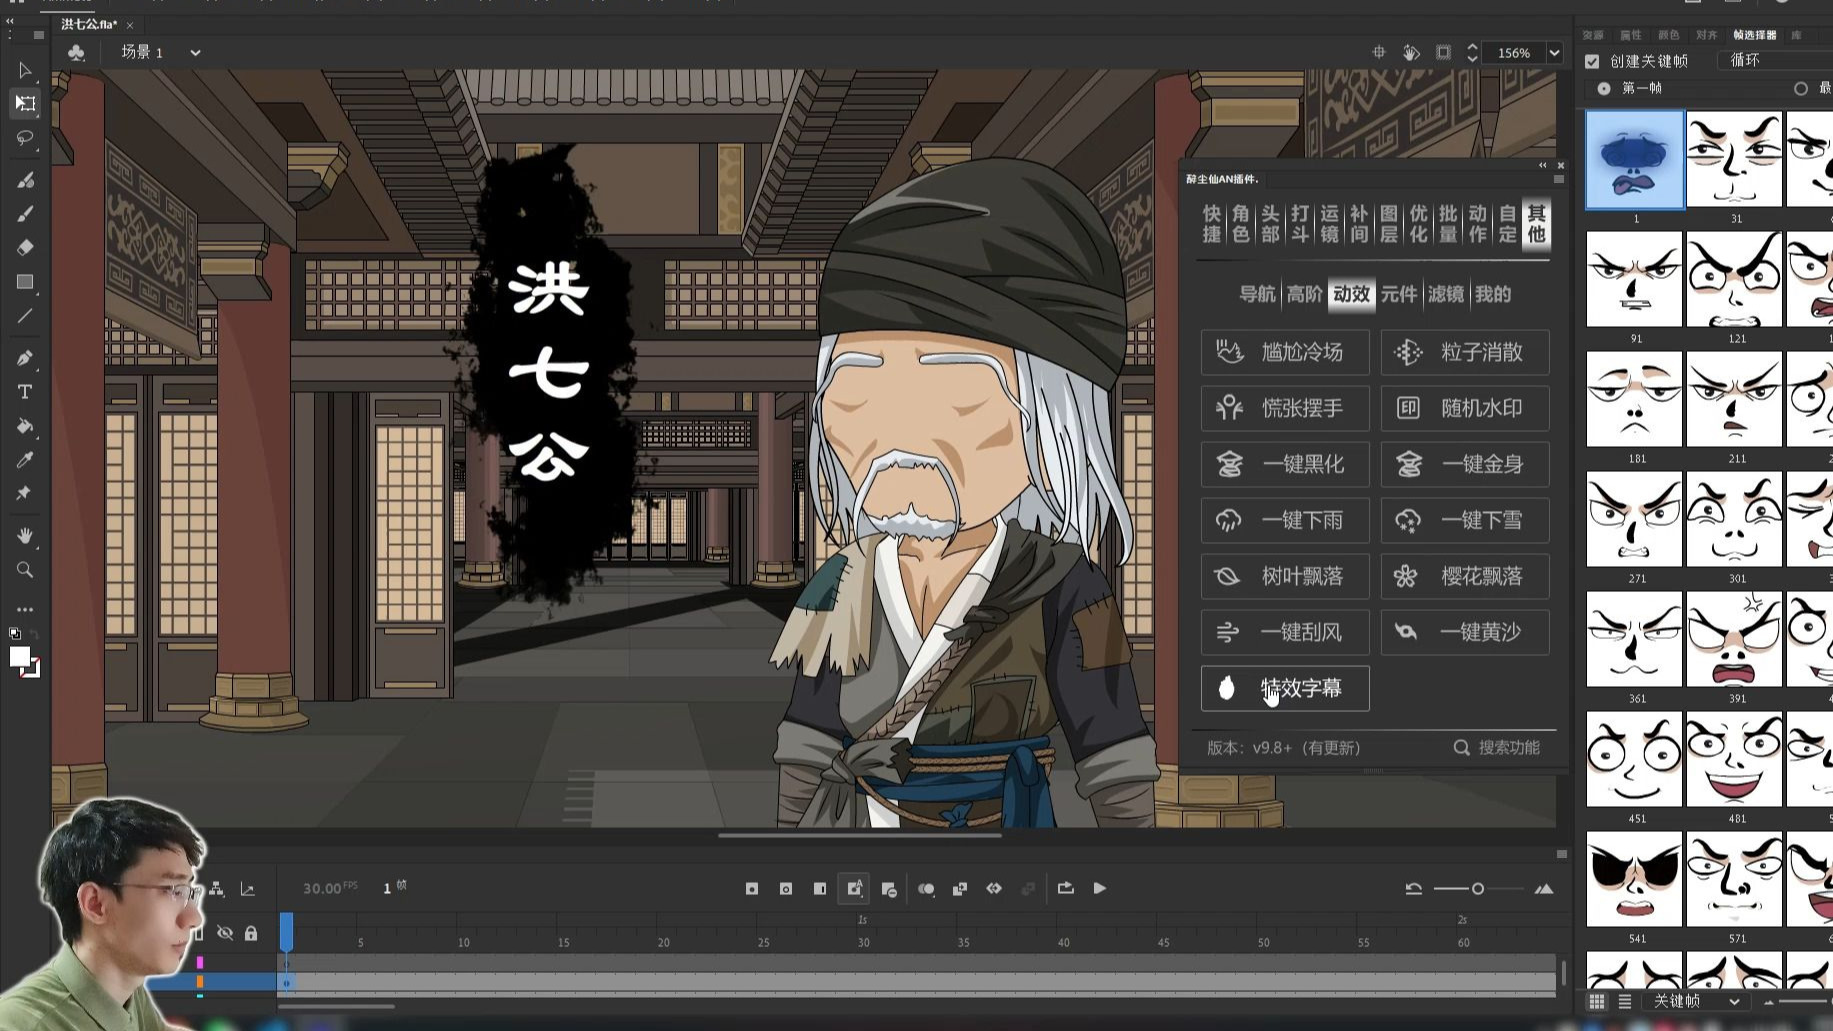This screenshot has height=1031, width=1833.
Task: Toggle 创建关键帧 checkbox
Action: tap(1592, 61)
